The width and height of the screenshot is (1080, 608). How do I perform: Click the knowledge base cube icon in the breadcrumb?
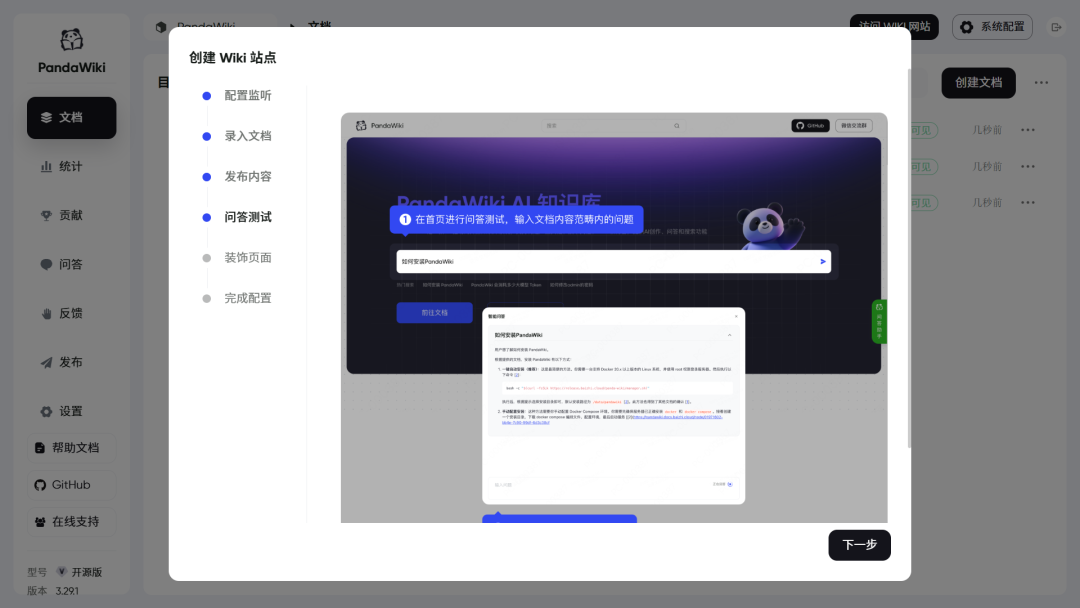161,27
